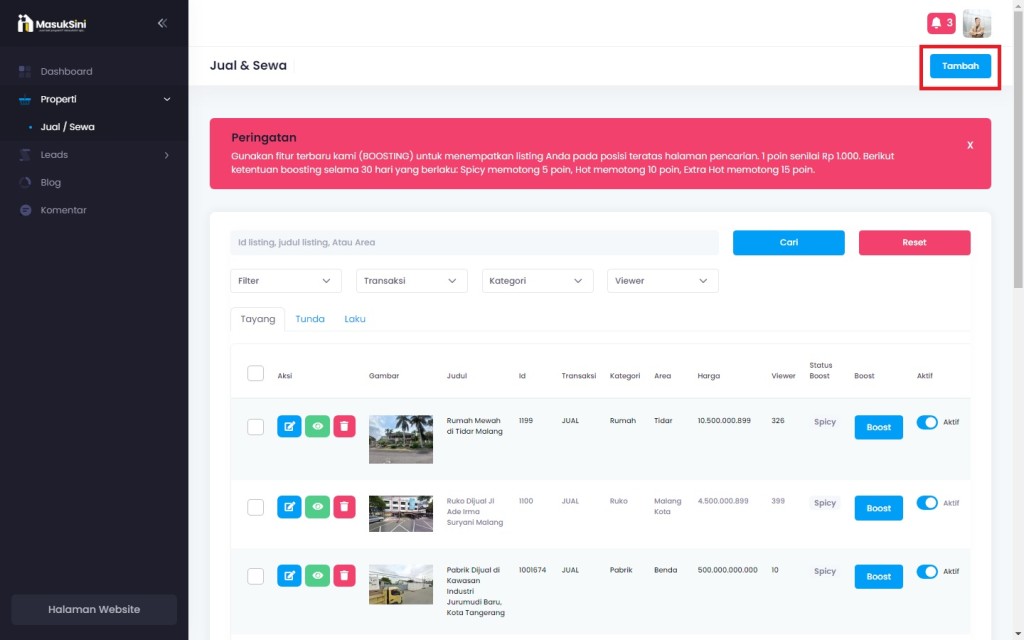Preview the Ruko Dijual listing via eye icon
Screen dimensions: 1024x640
point(317,507)
